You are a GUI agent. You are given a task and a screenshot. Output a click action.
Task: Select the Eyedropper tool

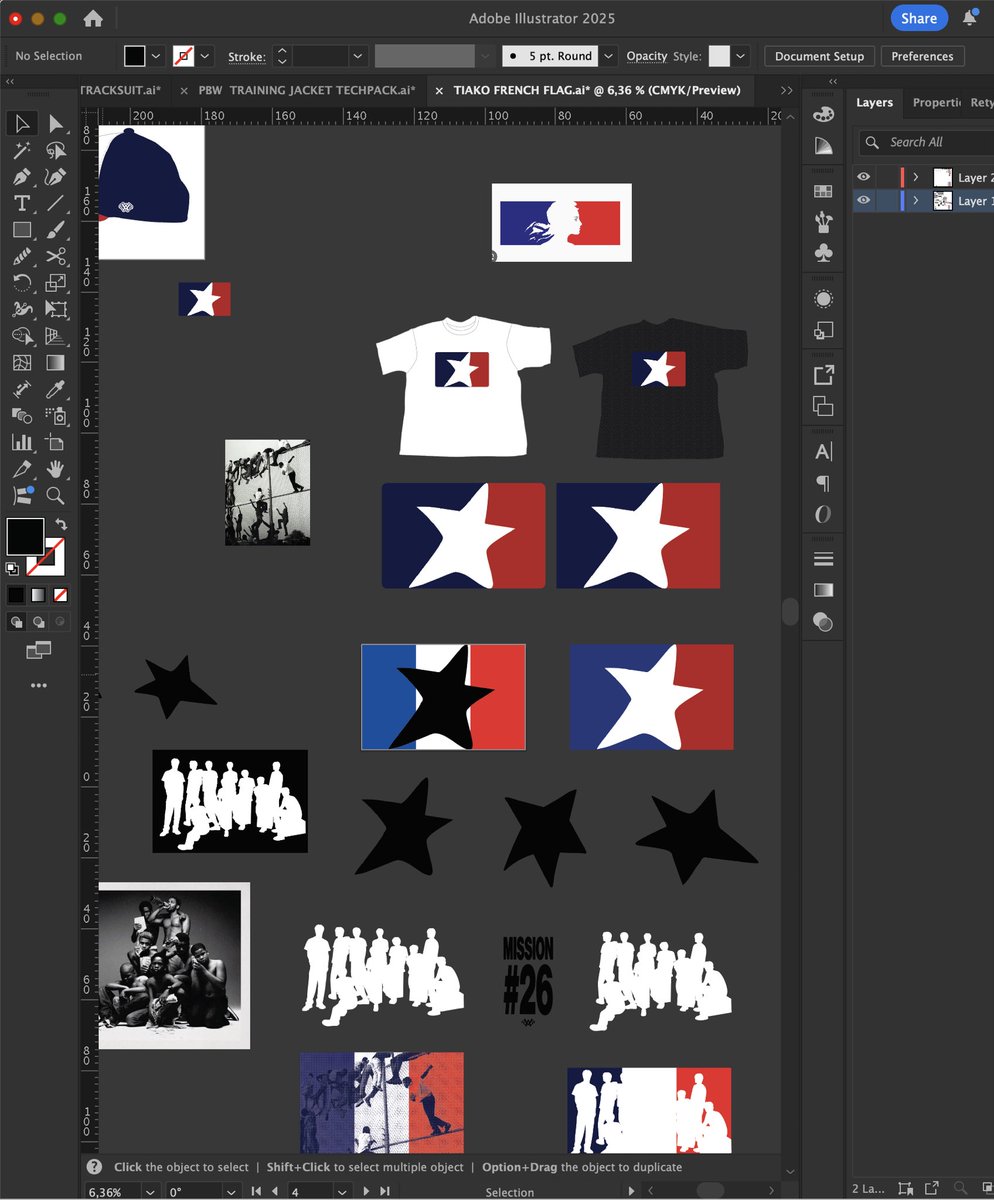[x=56, y=389]
